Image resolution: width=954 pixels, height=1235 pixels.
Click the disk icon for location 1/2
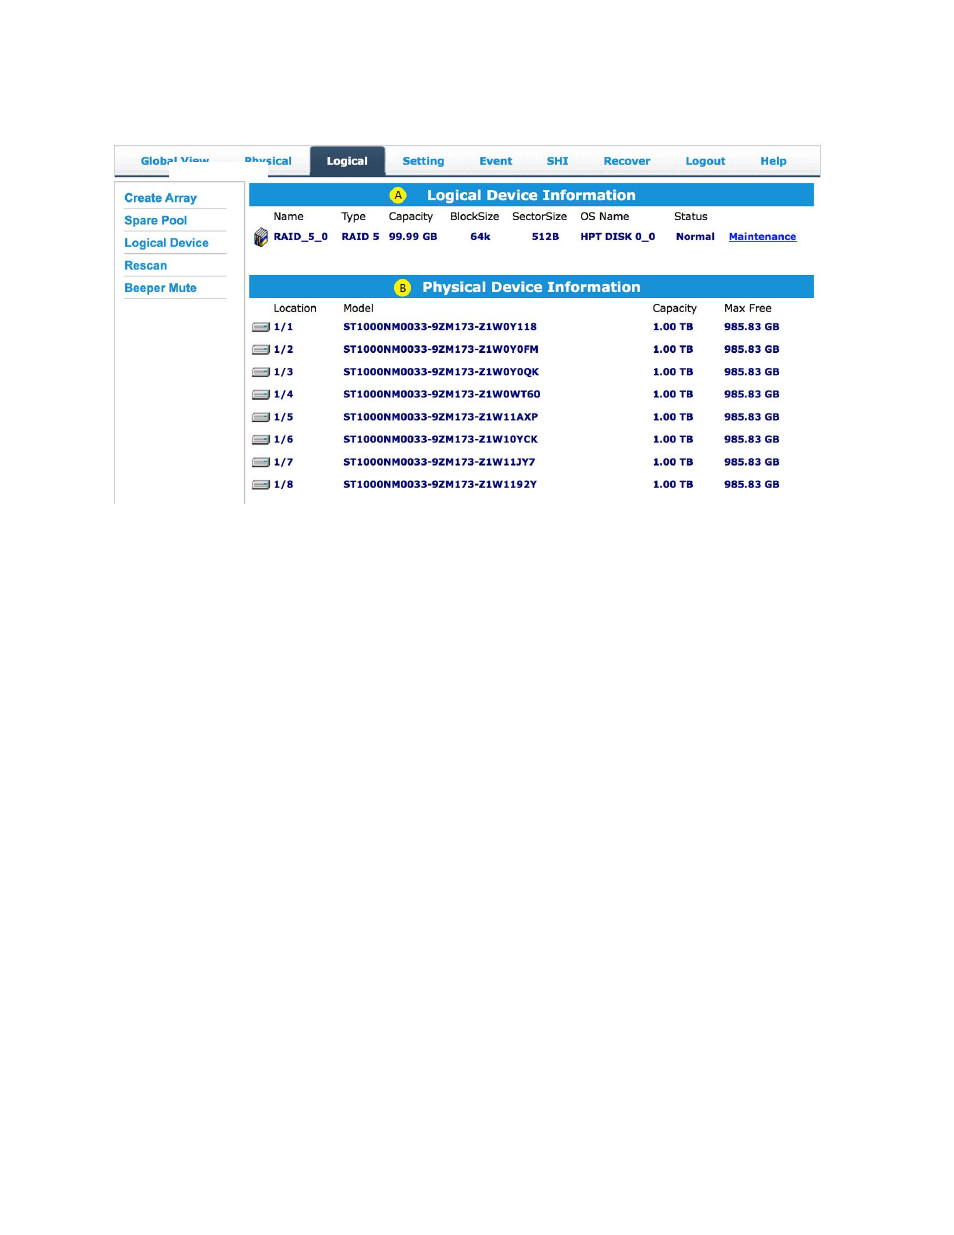[261, 350]
